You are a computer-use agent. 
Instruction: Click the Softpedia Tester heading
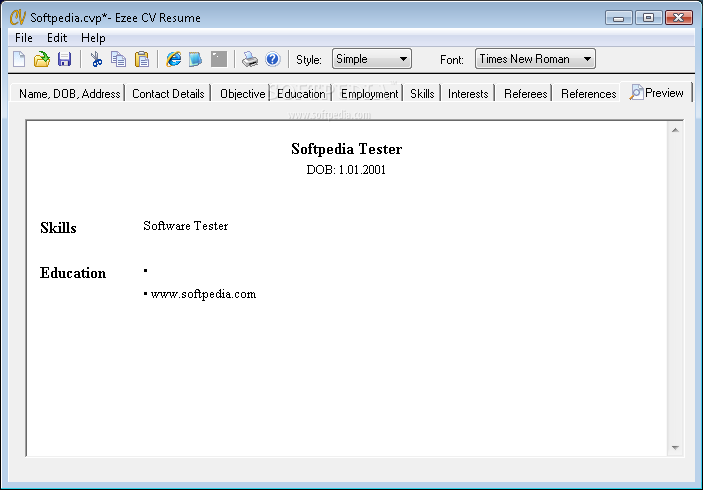(347, 149)
